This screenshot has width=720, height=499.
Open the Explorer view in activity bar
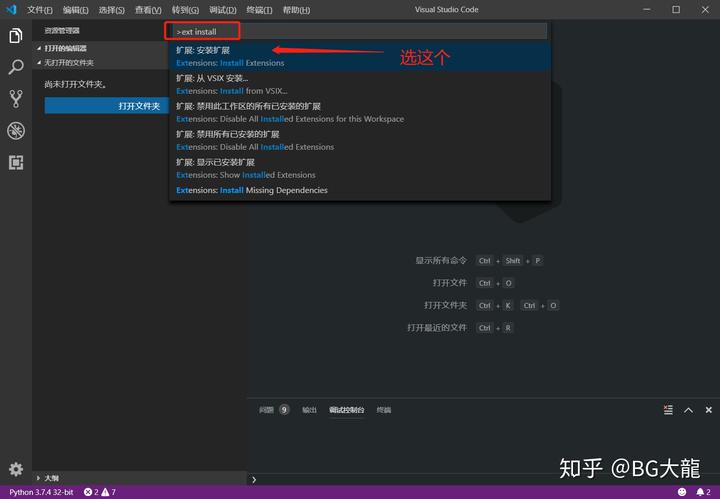point(16,36)
